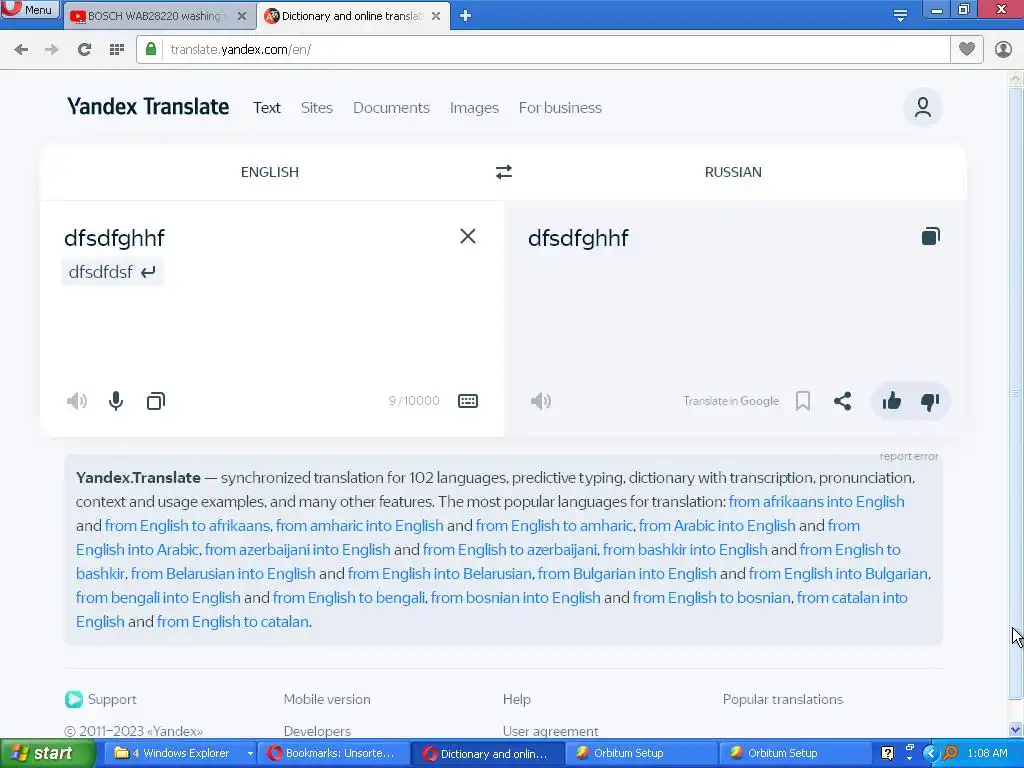The height and width of the screenshot is (768, 1024).
Task: Go back in browser
Action: tap(21, 50)
